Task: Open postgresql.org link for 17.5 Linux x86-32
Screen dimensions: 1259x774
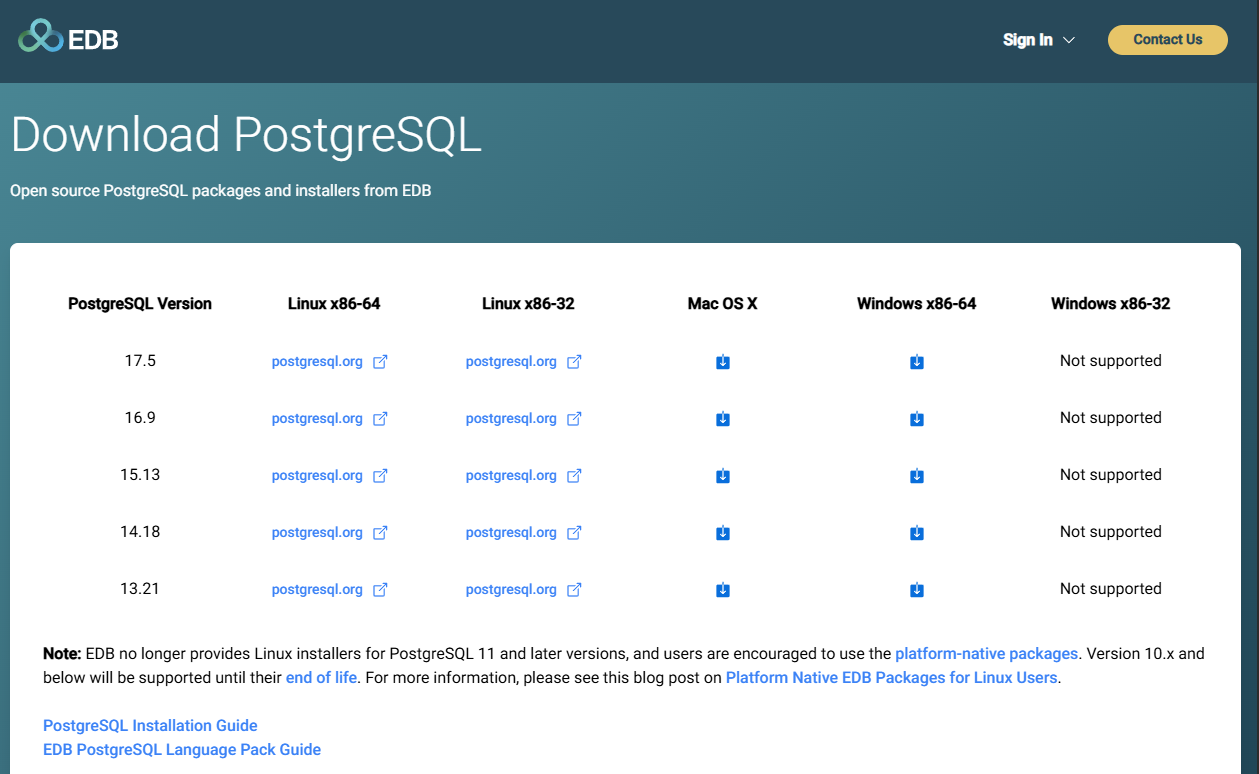Action: [x=511, y=362]
